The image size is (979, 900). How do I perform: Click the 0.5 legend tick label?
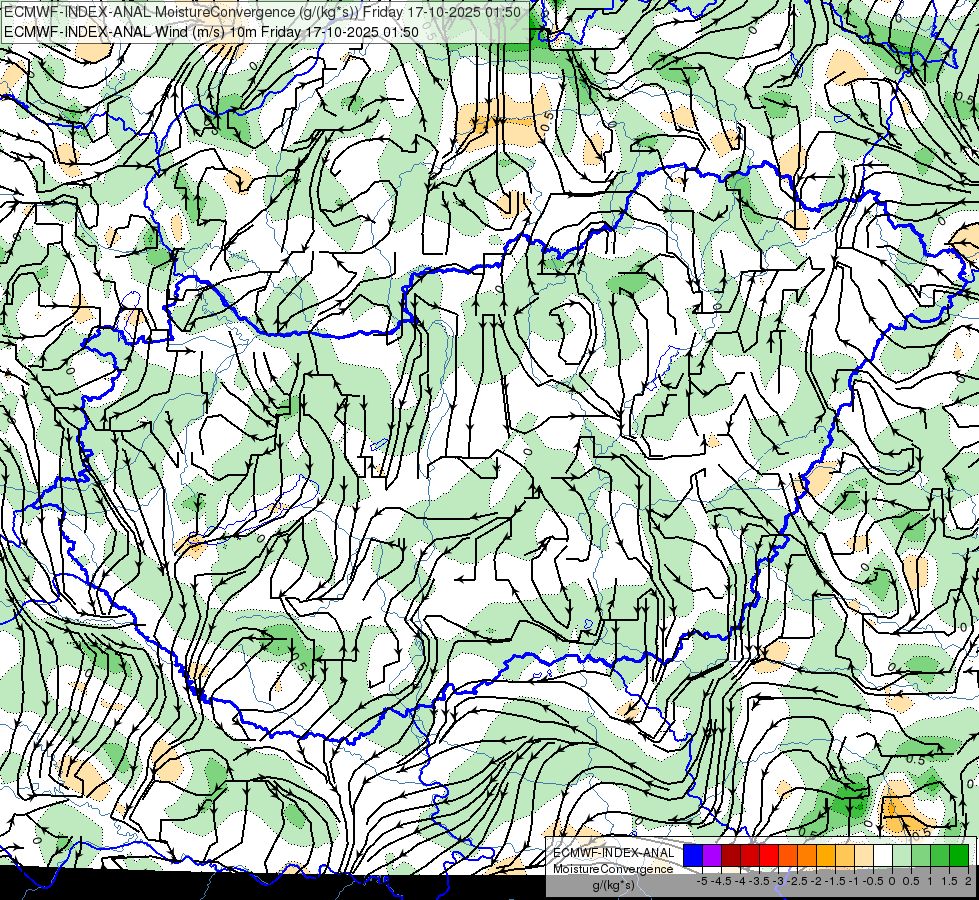coord(912,881)
